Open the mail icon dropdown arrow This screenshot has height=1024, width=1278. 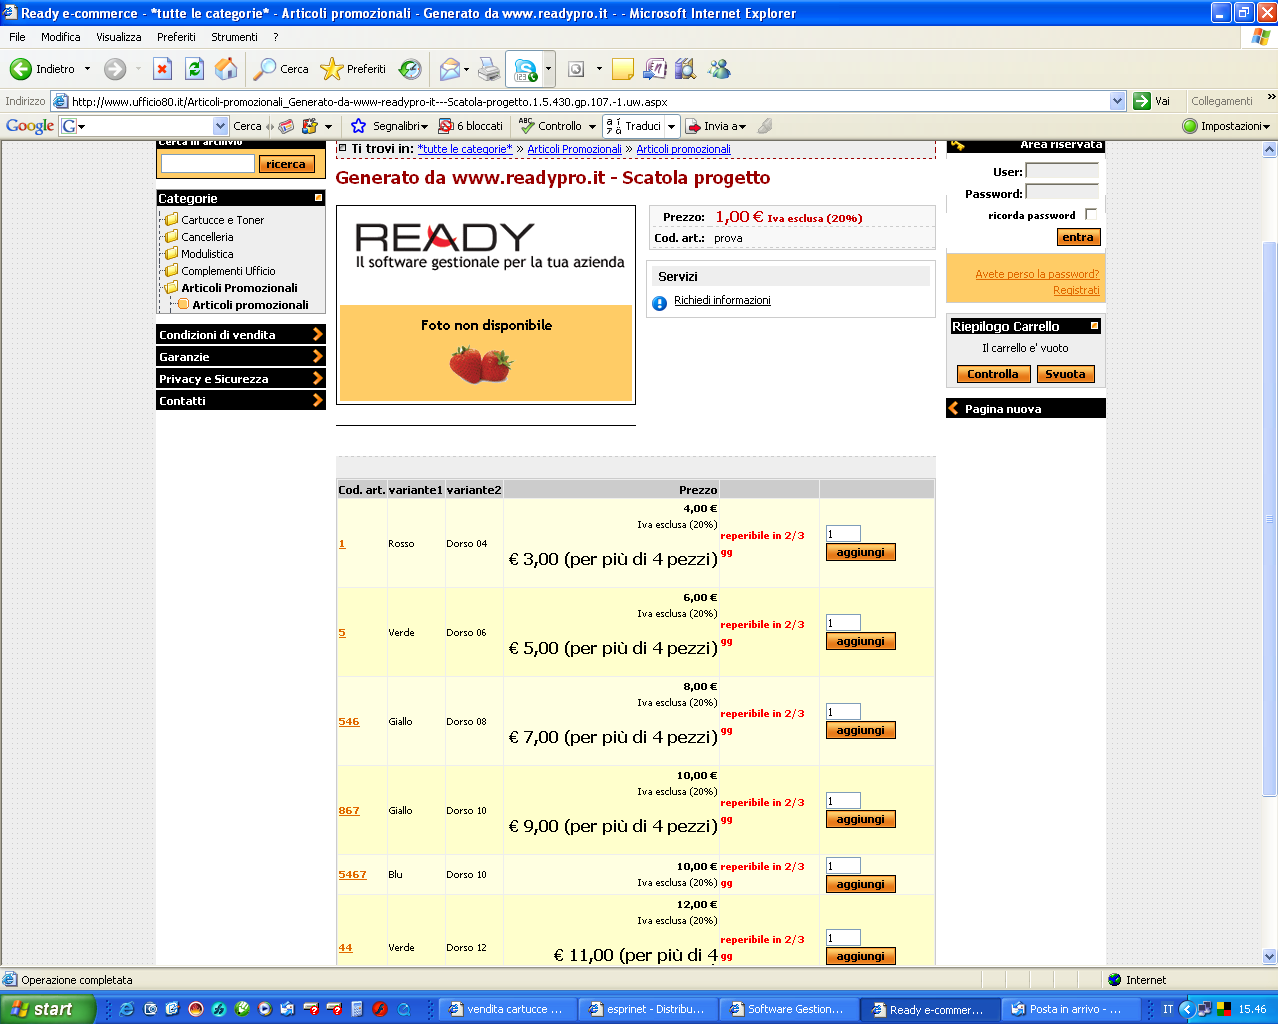(x=466, y=69)
